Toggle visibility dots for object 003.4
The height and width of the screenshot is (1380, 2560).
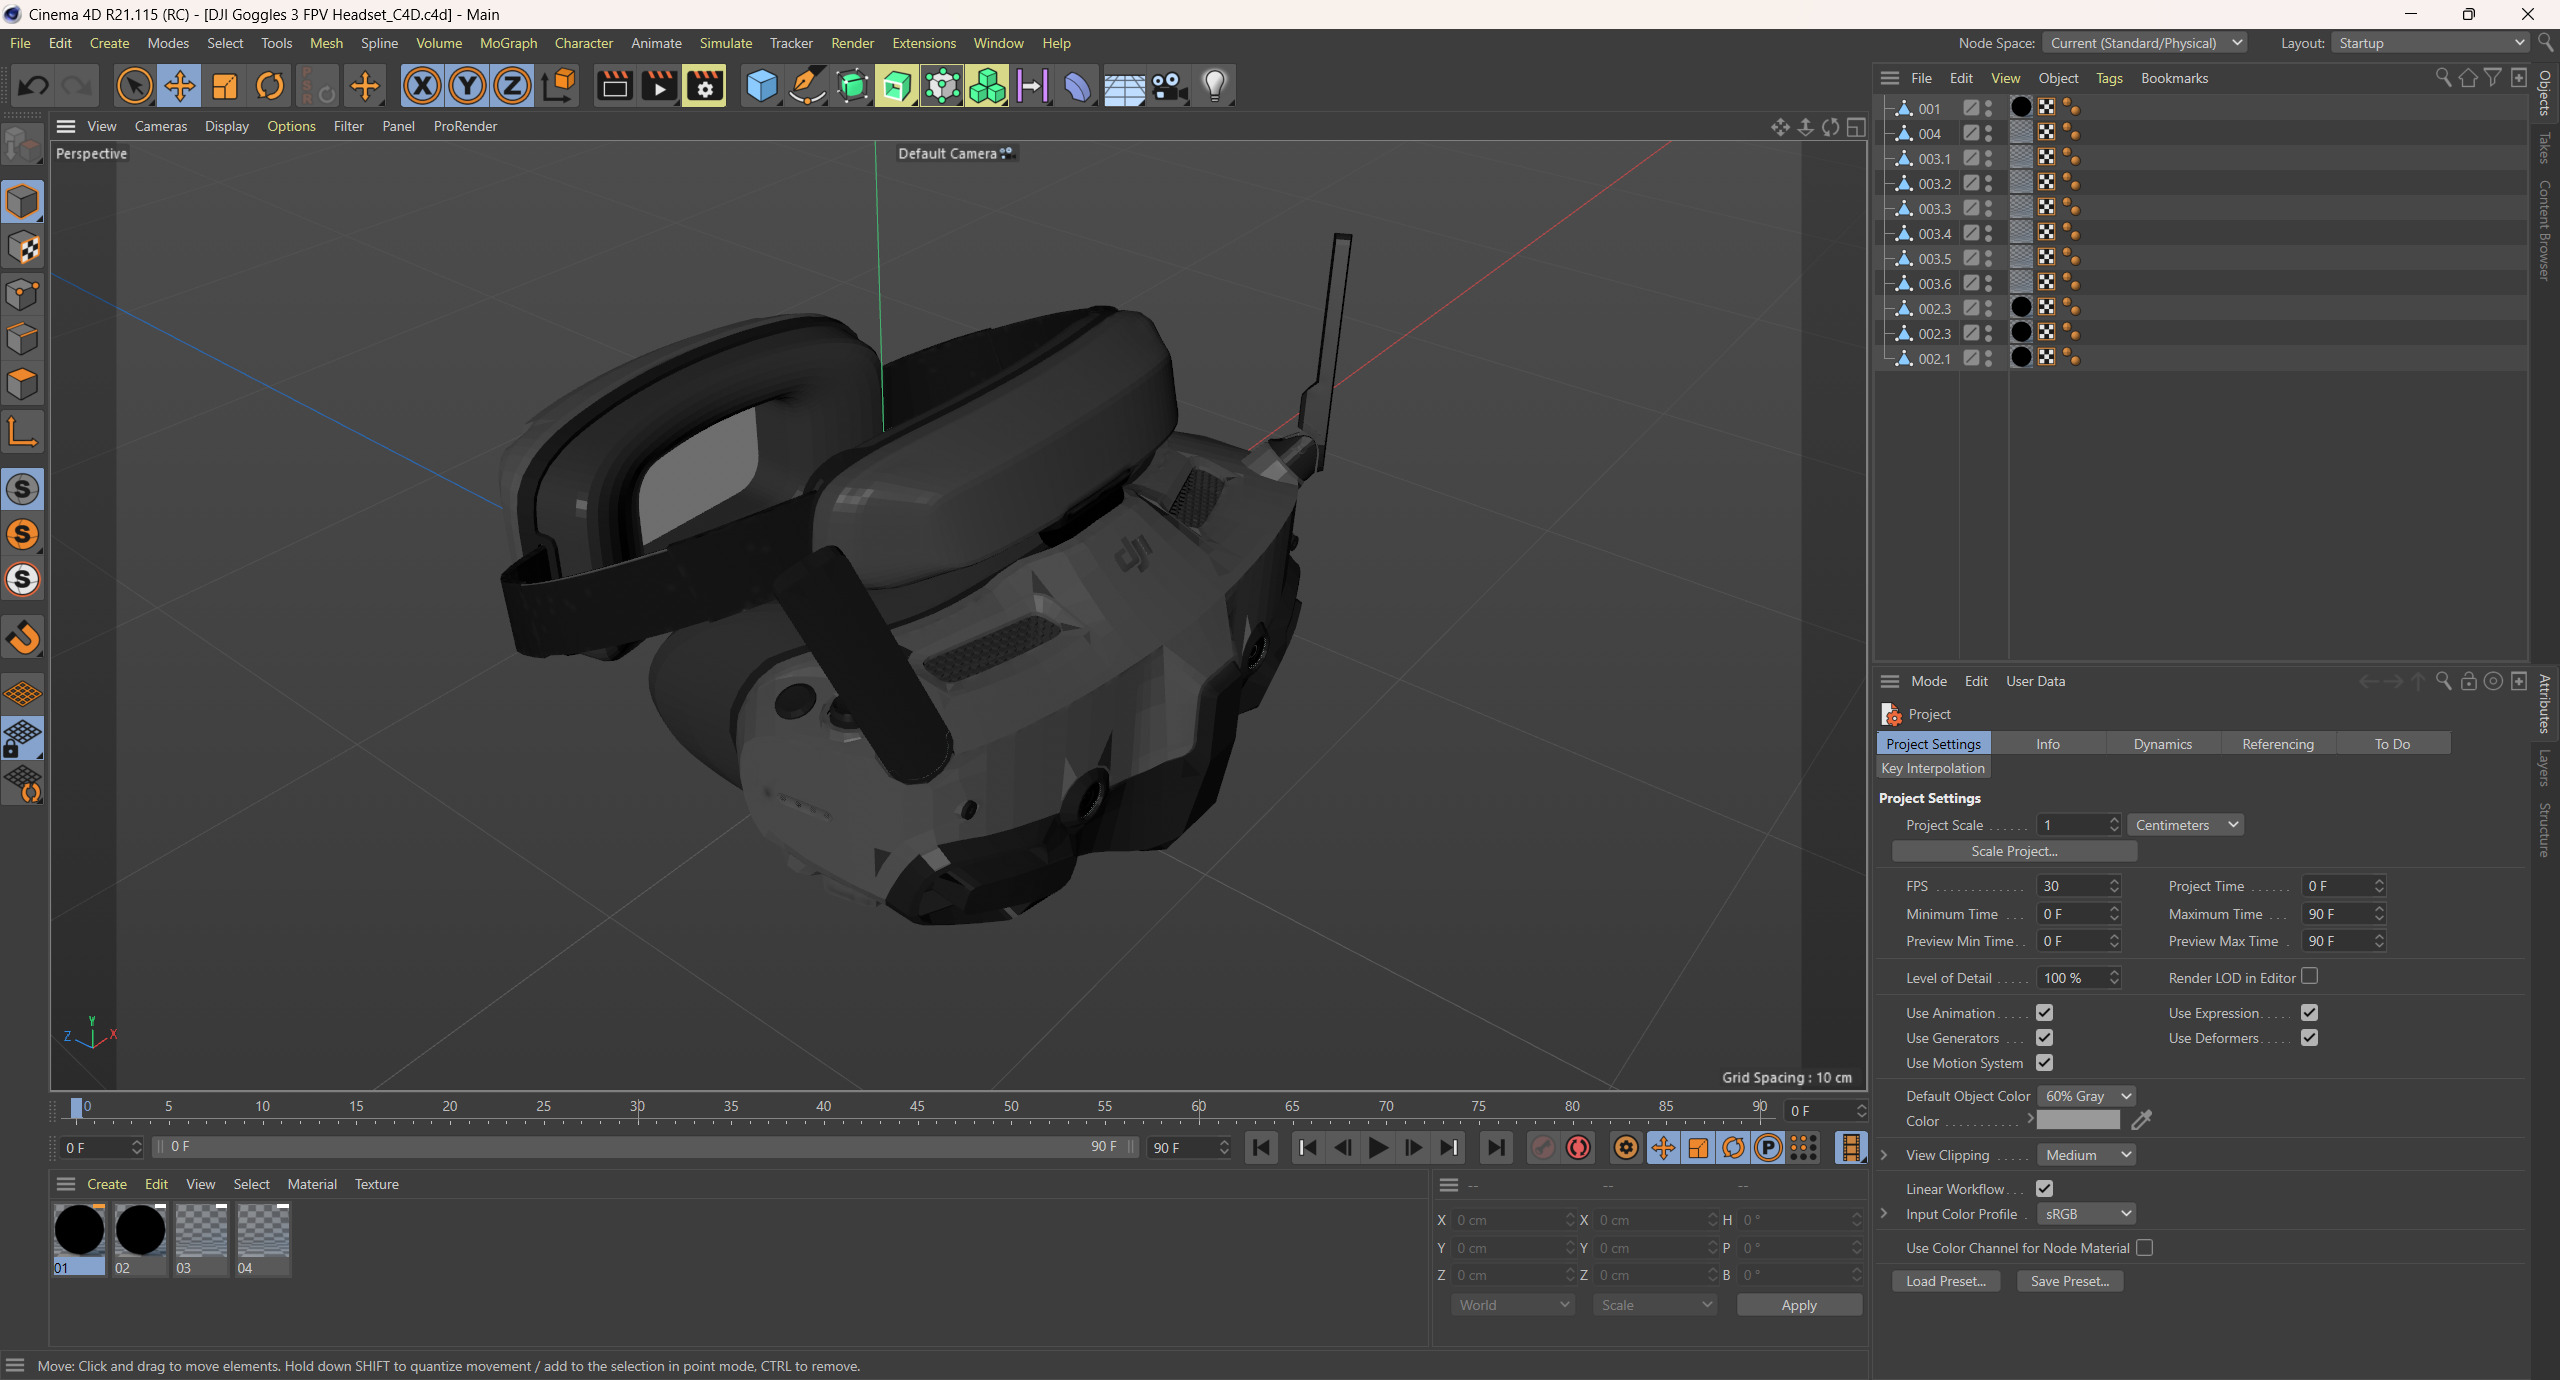[1988, 233]
